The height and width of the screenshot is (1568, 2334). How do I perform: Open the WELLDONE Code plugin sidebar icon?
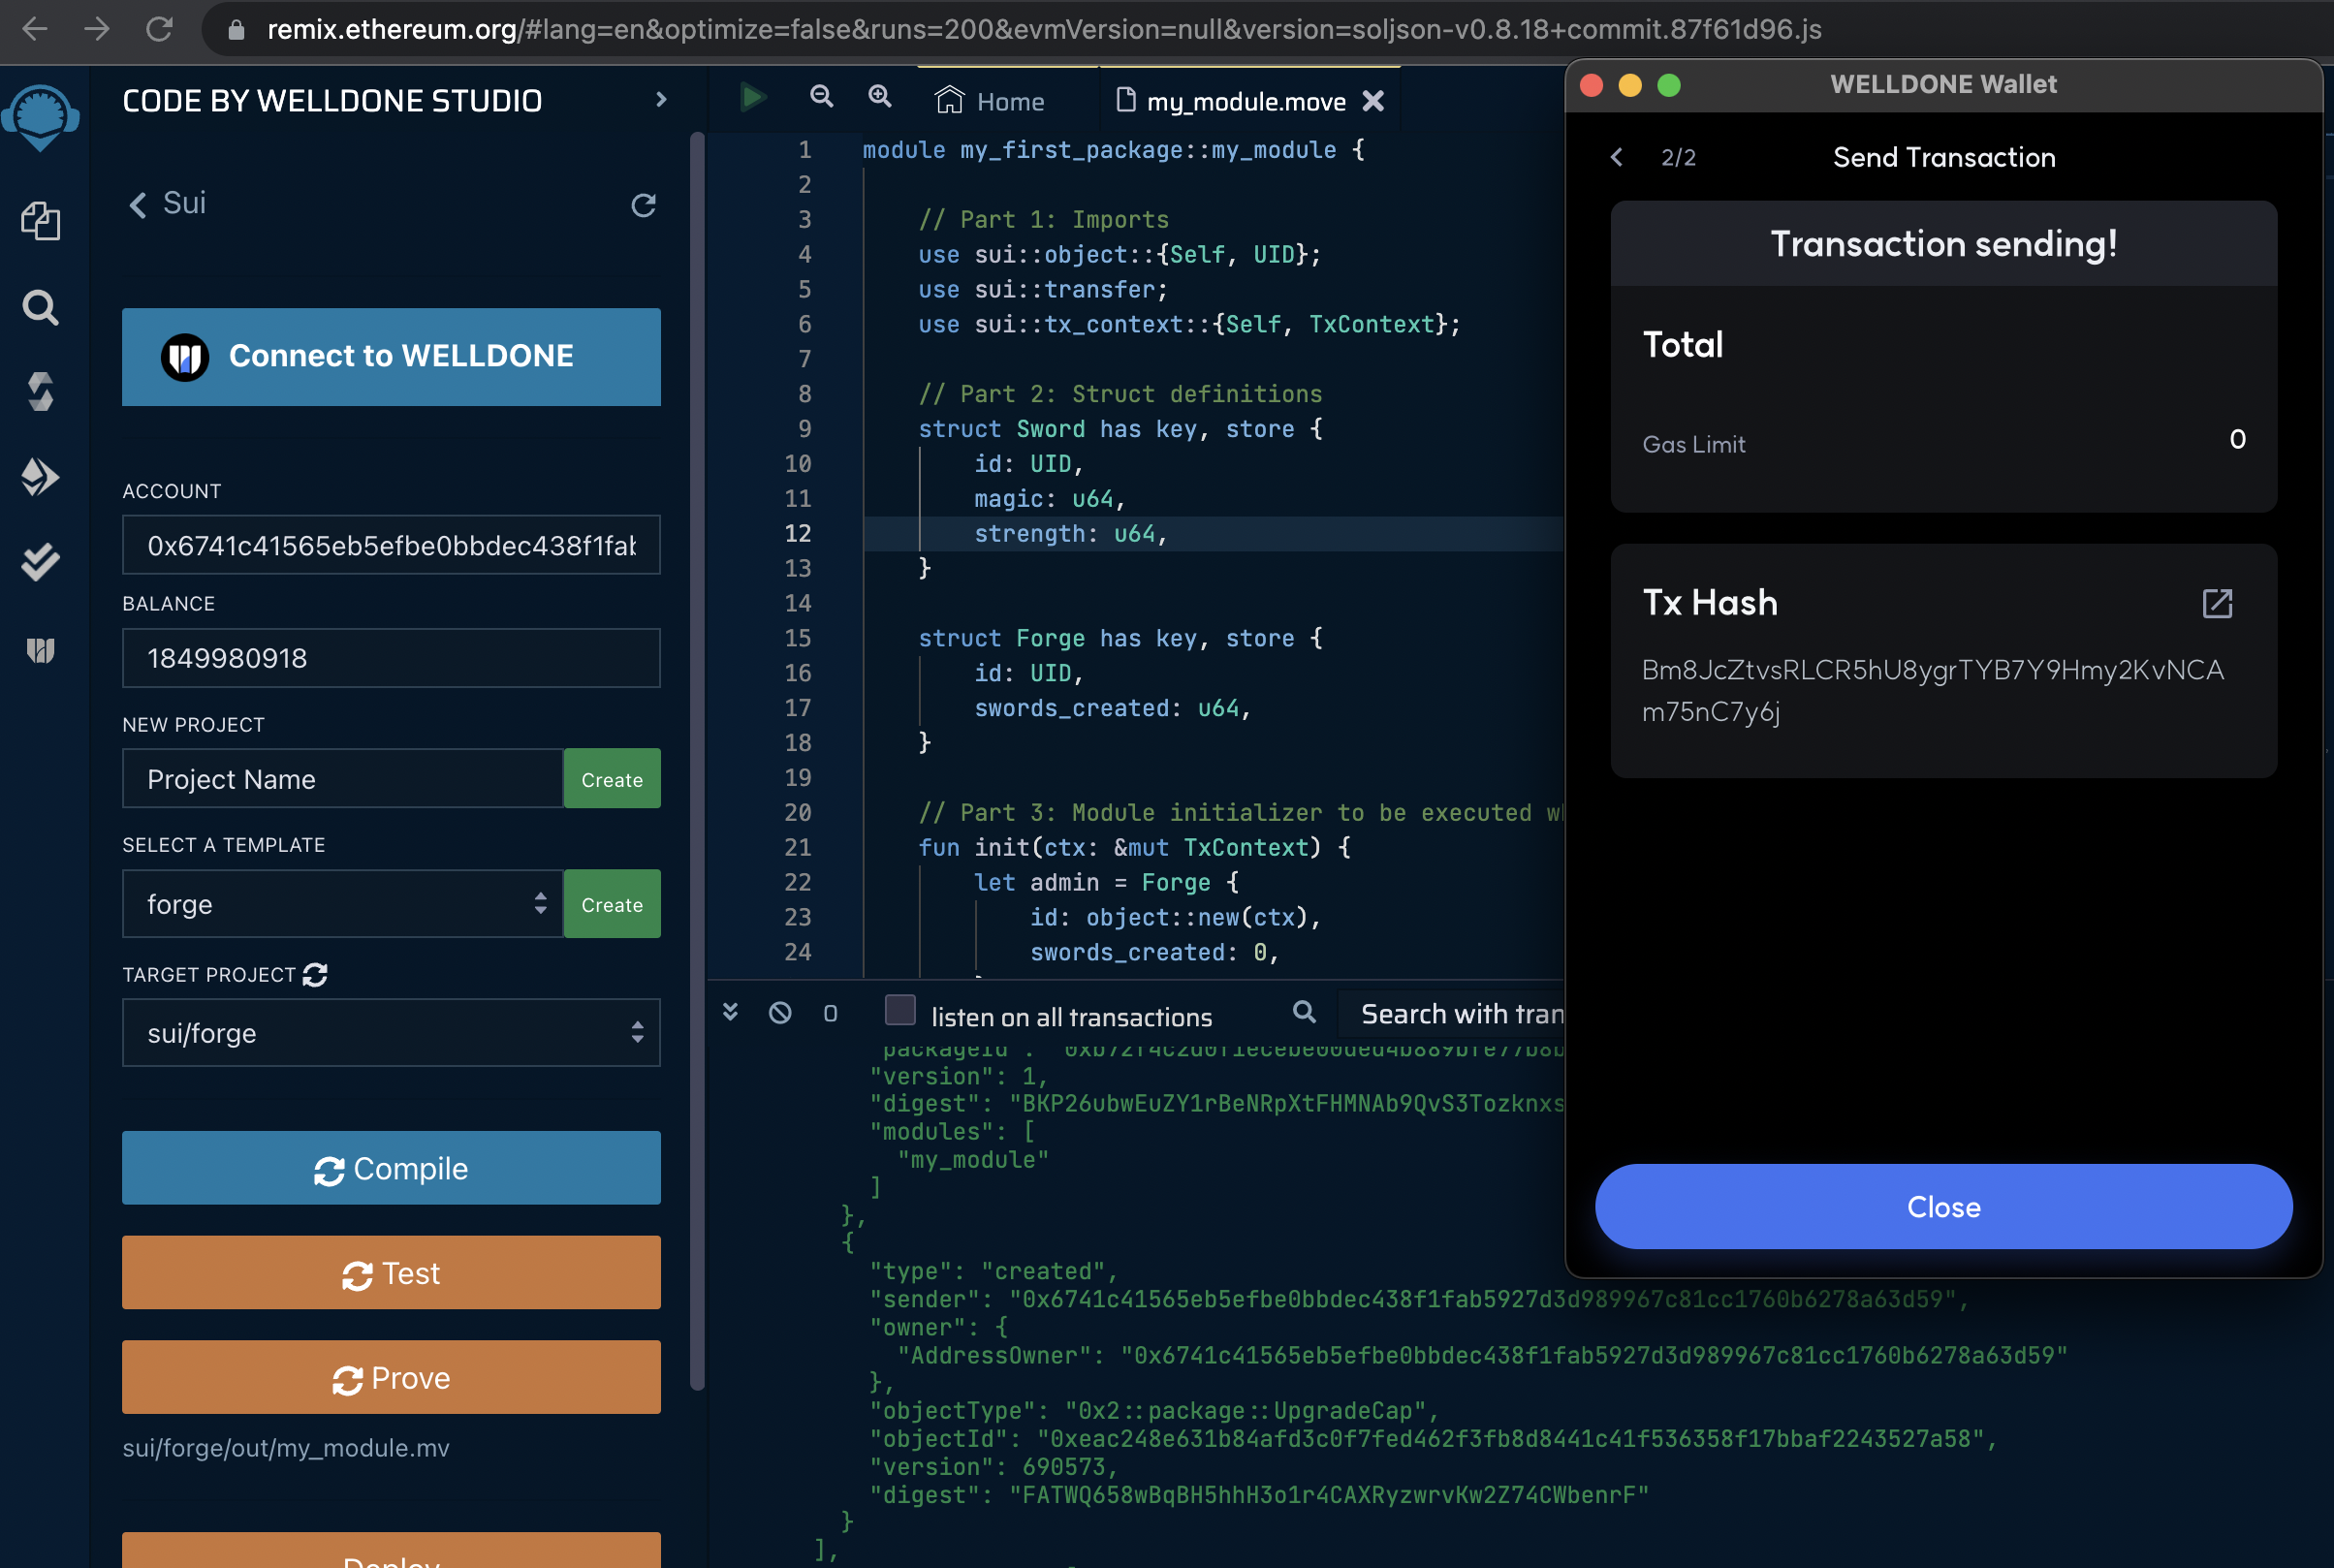(40, 651)
